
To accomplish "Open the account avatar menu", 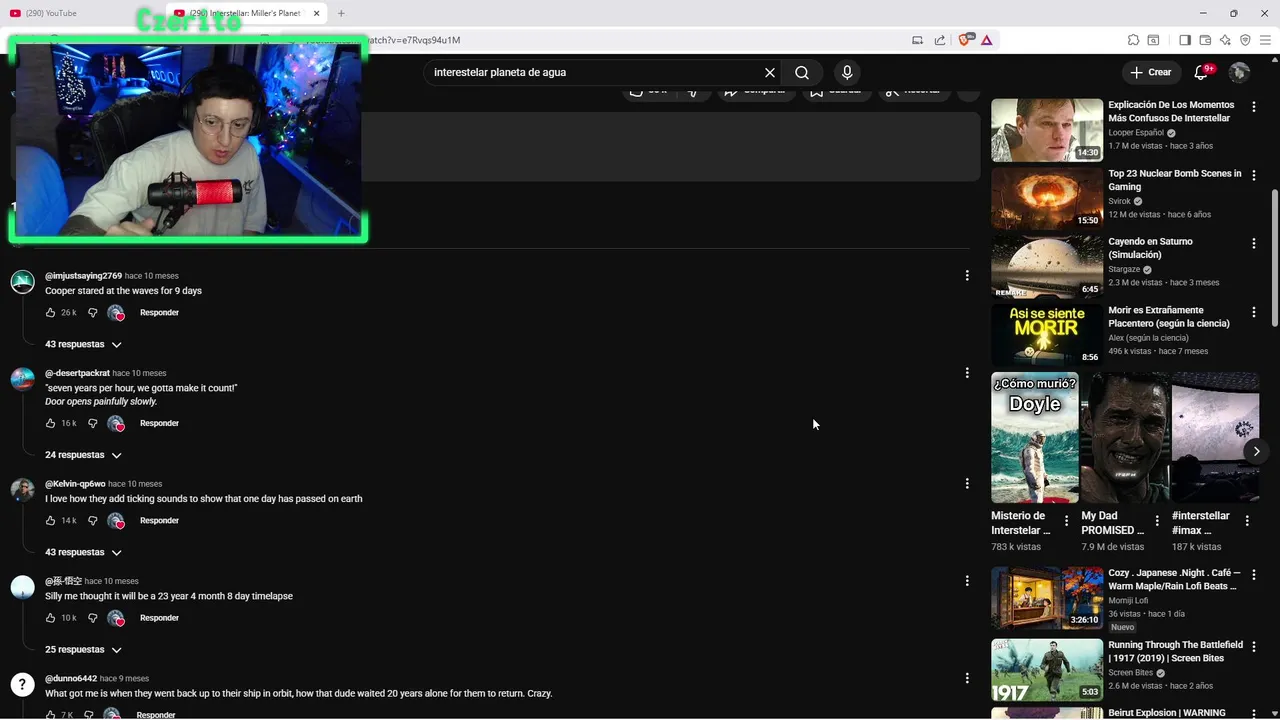I will (x=1239, y=73).
